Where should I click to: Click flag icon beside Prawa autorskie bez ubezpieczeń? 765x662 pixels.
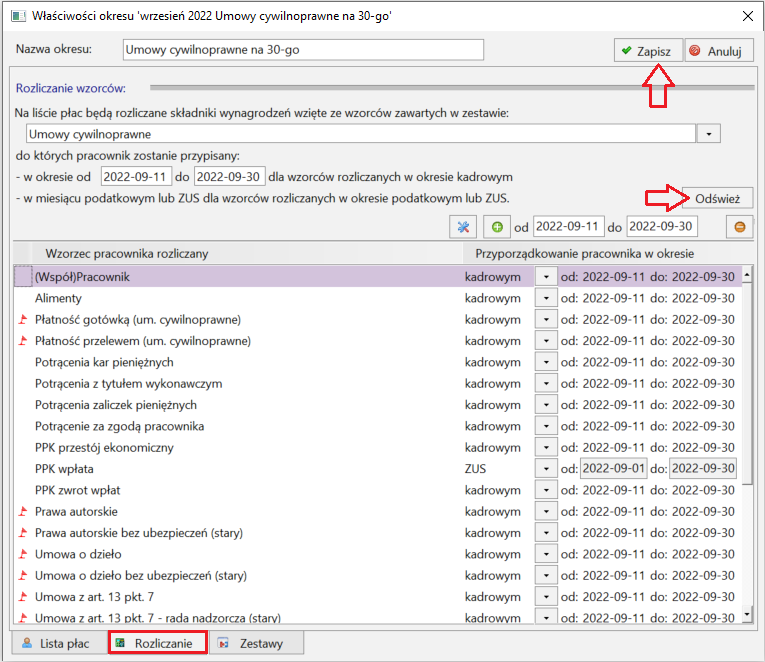tap(23, 533)
